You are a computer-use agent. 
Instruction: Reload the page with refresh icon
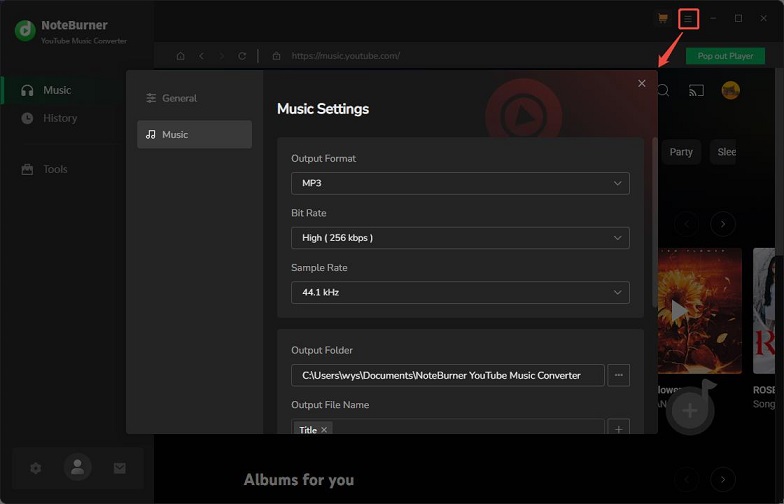click(x=242, y=56)
